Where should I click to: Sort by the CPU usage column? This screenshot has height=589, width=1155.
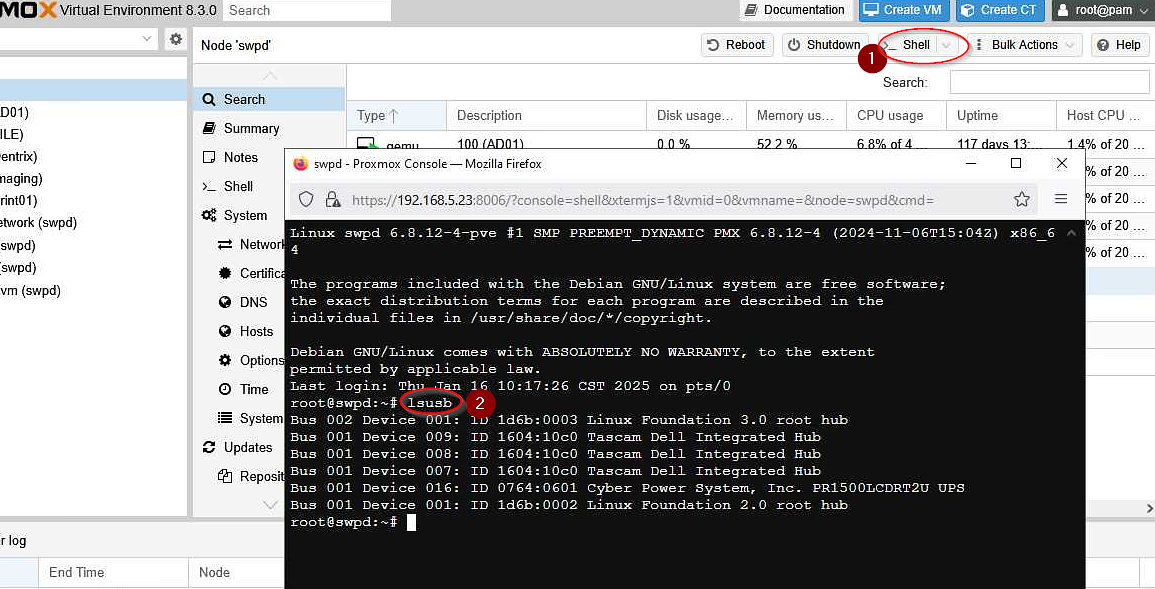896,116
